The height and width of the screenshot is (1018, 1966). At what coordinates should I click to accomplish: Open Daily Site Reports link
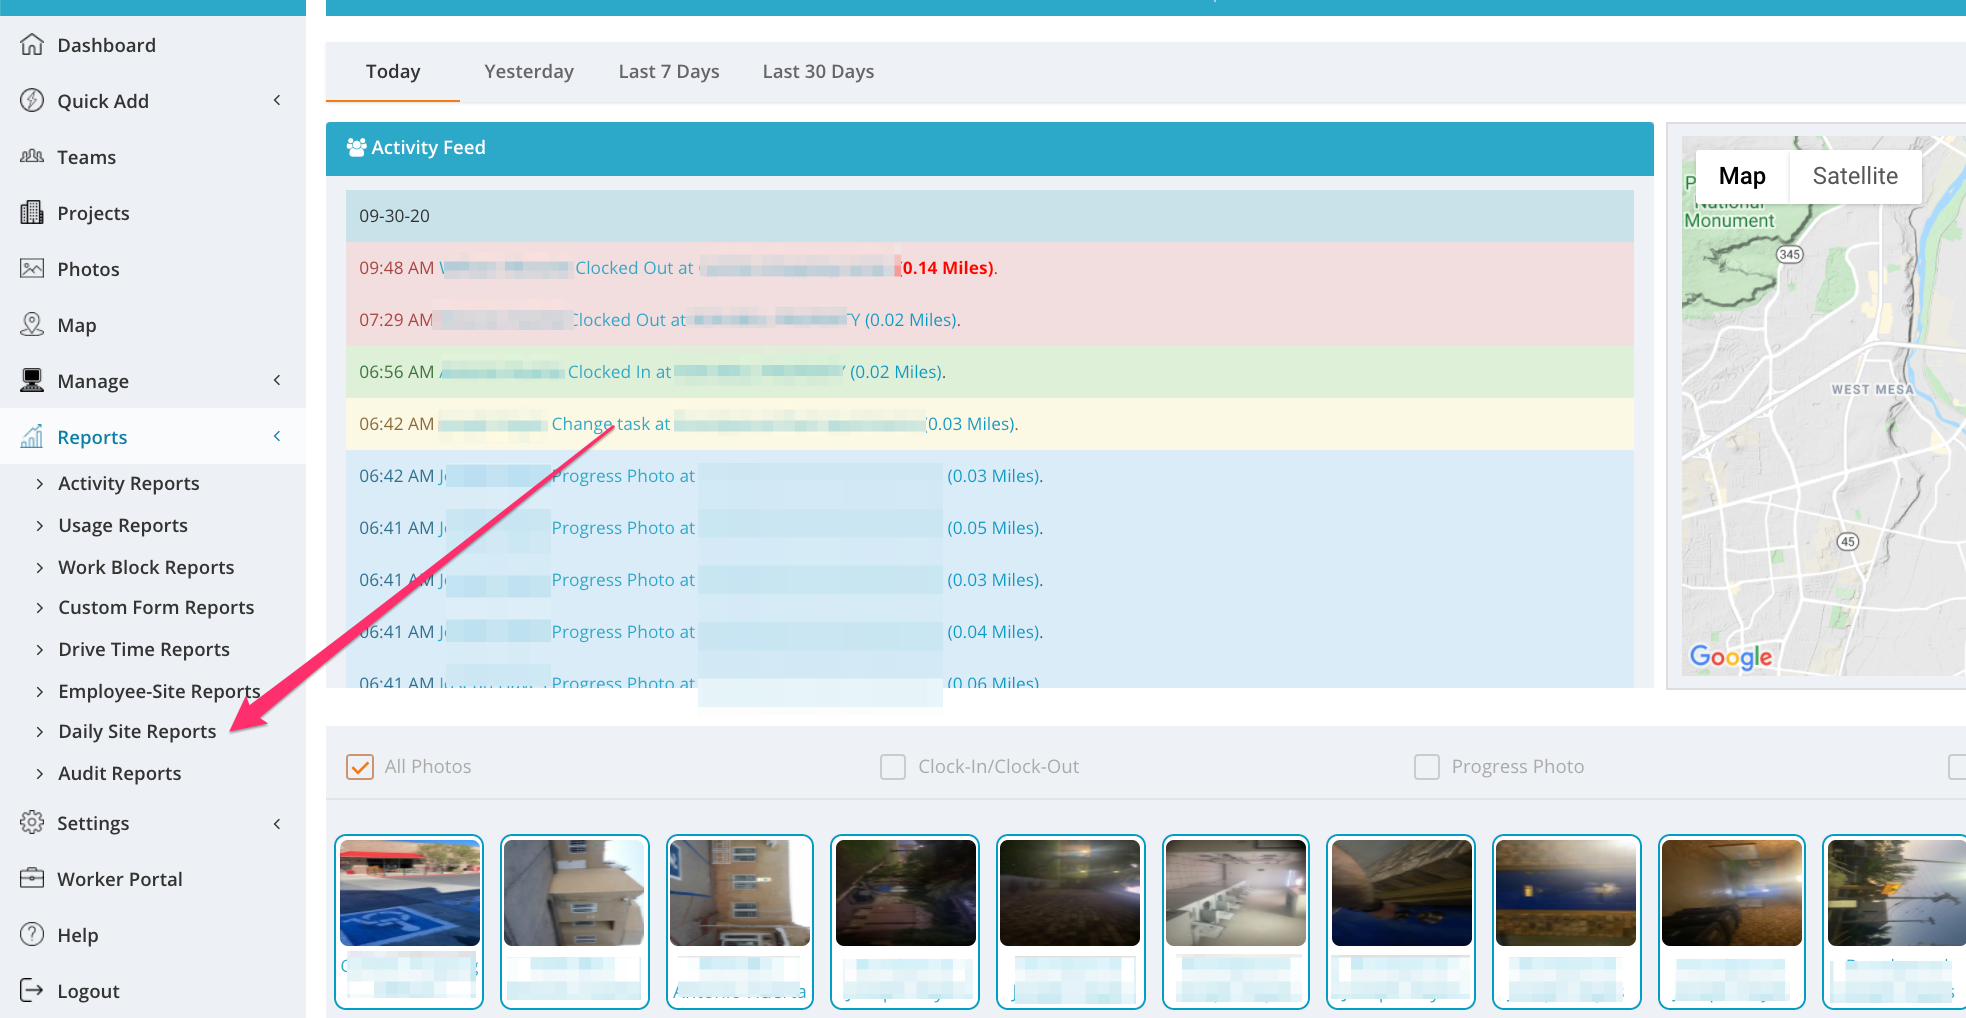[137, 732]
